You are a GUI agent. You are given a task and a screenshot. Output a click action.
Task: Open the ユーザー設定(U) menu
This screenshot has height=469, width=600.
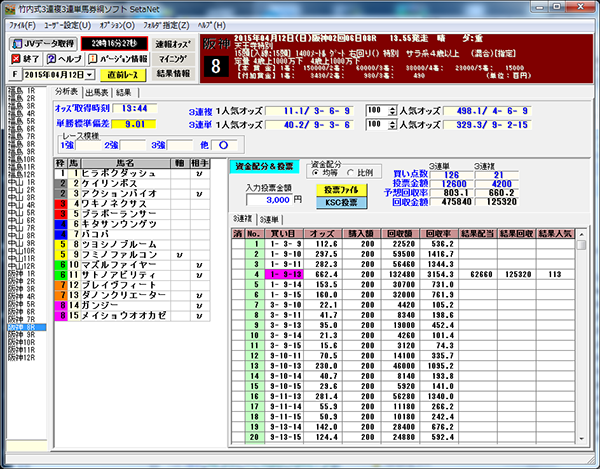(67, 25)
